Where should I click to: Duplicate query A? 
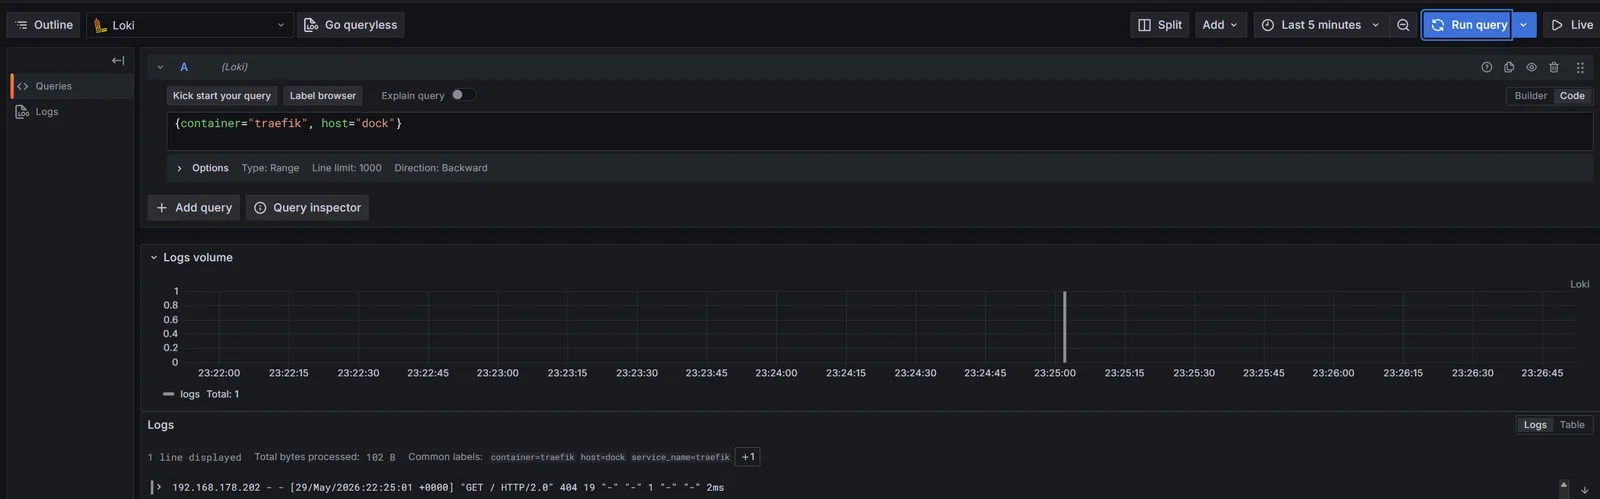click(x=1509, y=67)
